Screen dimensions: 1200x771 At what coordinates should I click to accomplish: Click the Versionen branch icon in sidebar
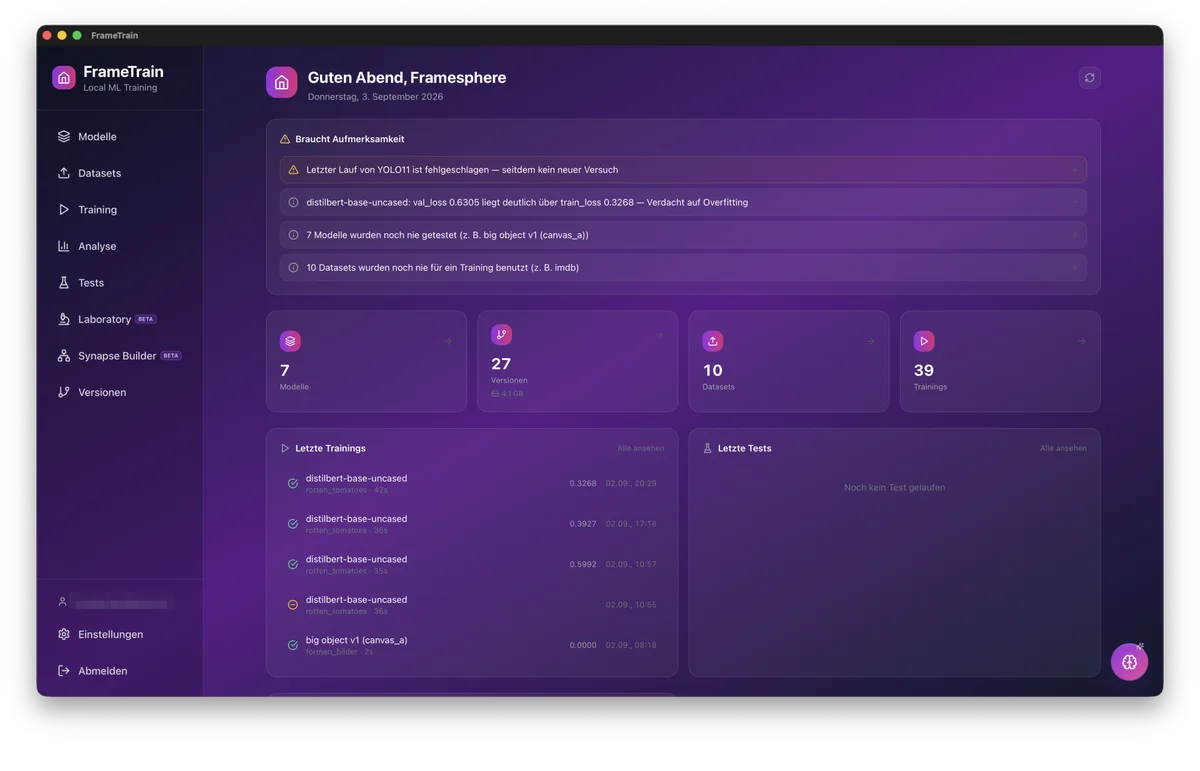(x=64, y=392)
